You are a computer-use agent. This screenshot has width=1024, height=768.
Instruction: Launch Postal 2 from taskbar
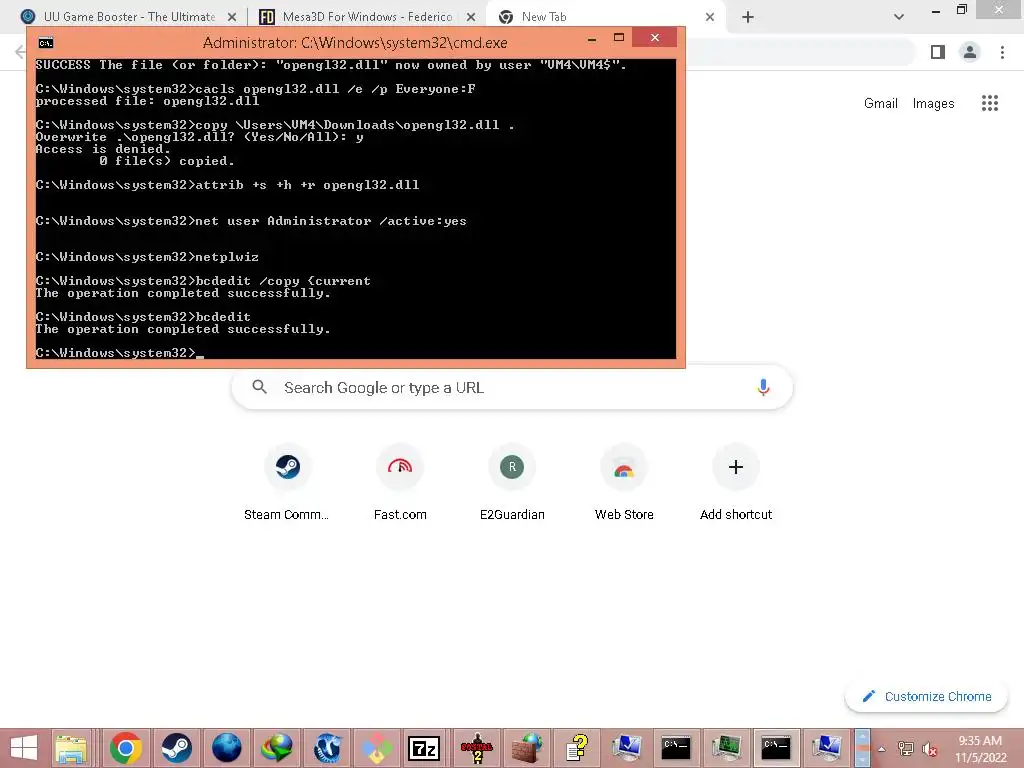click(x=477, y=748)
